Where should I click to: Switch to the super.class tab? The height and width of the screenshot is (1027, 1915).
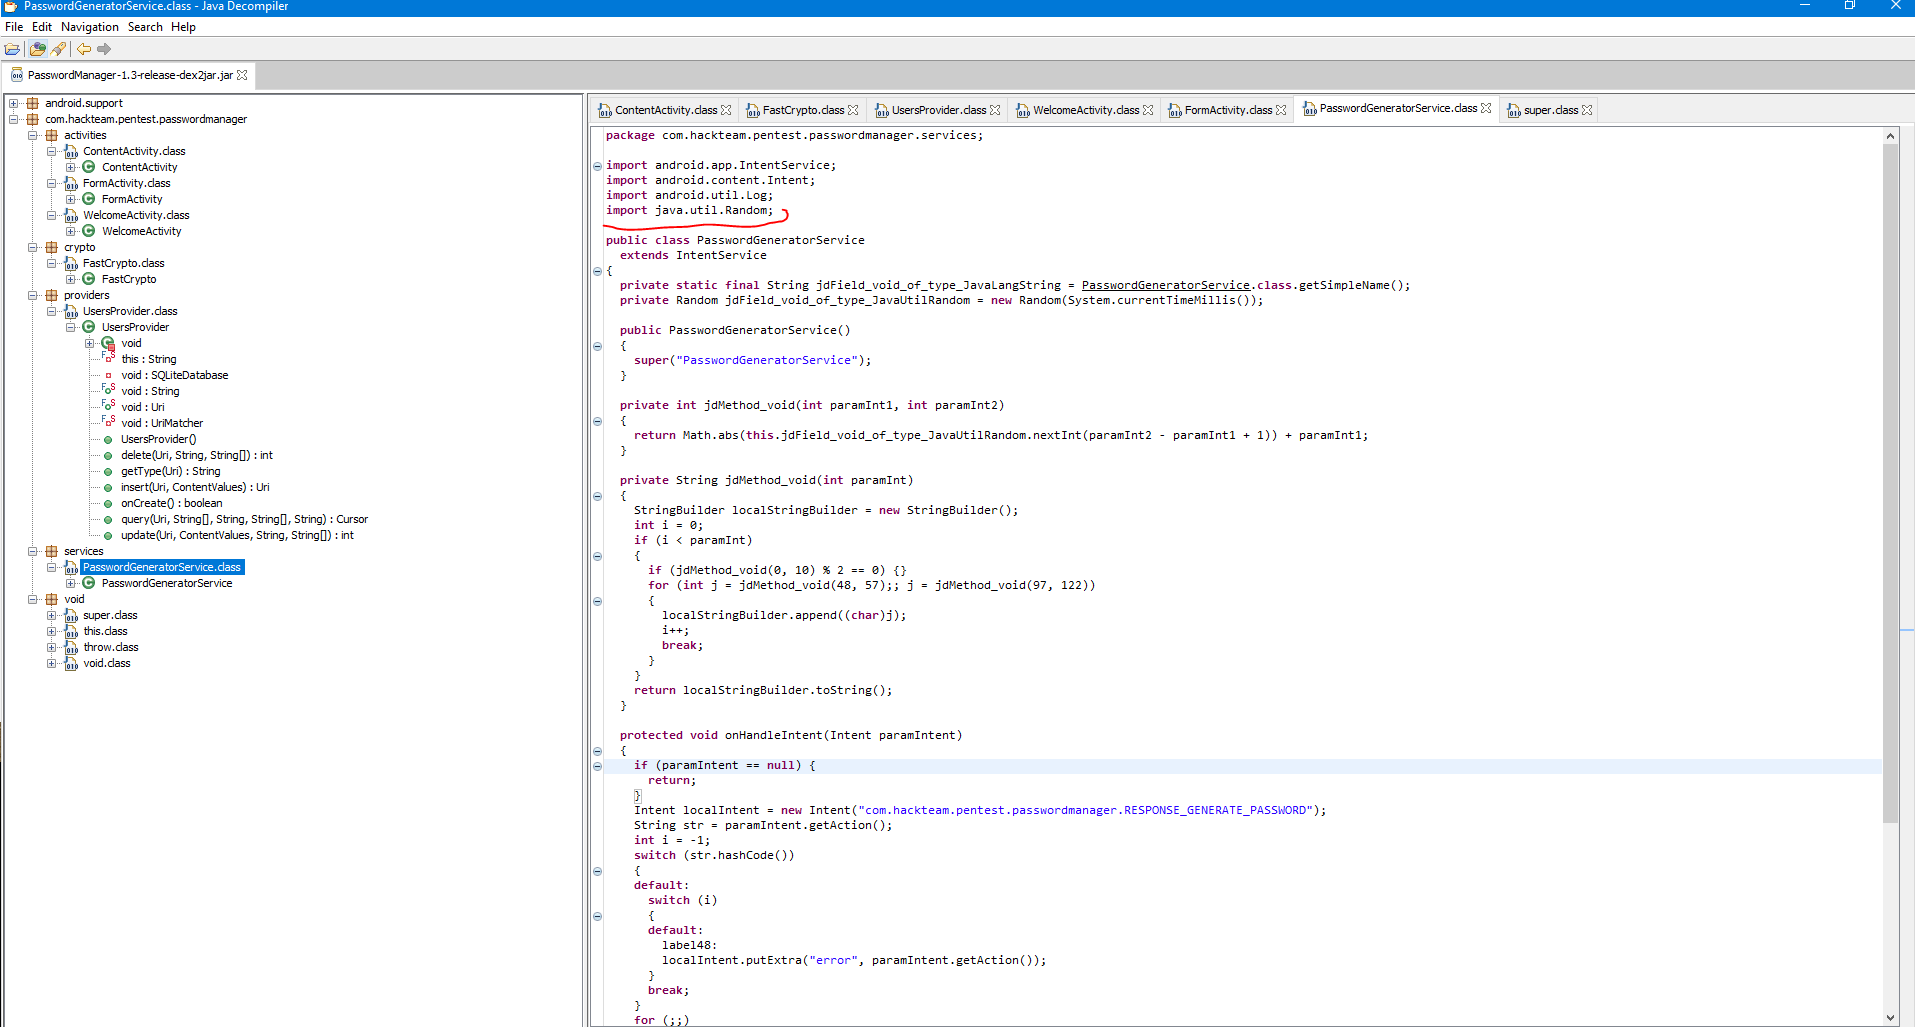[1550, 110]
